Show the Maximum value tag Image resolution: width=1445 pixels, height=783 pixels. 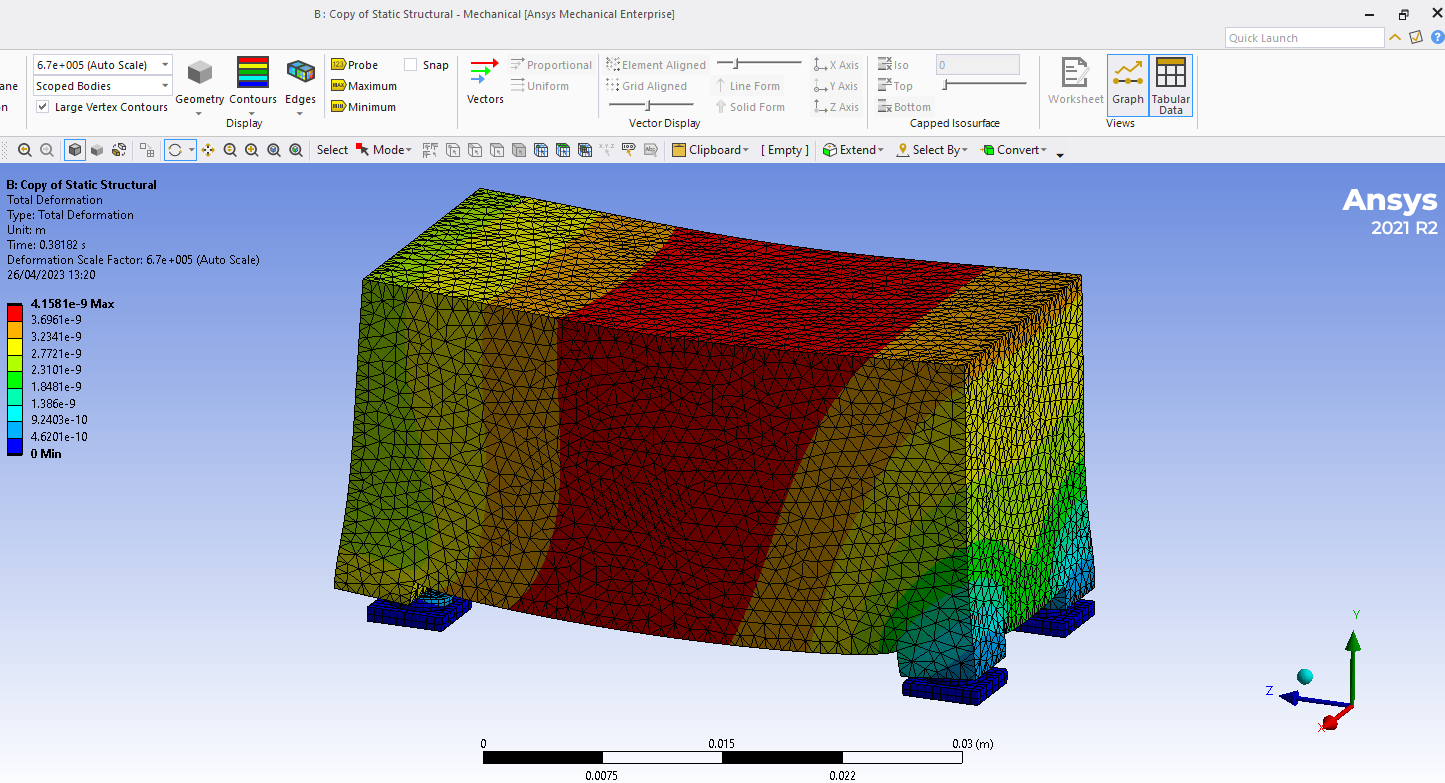(363, 86)
